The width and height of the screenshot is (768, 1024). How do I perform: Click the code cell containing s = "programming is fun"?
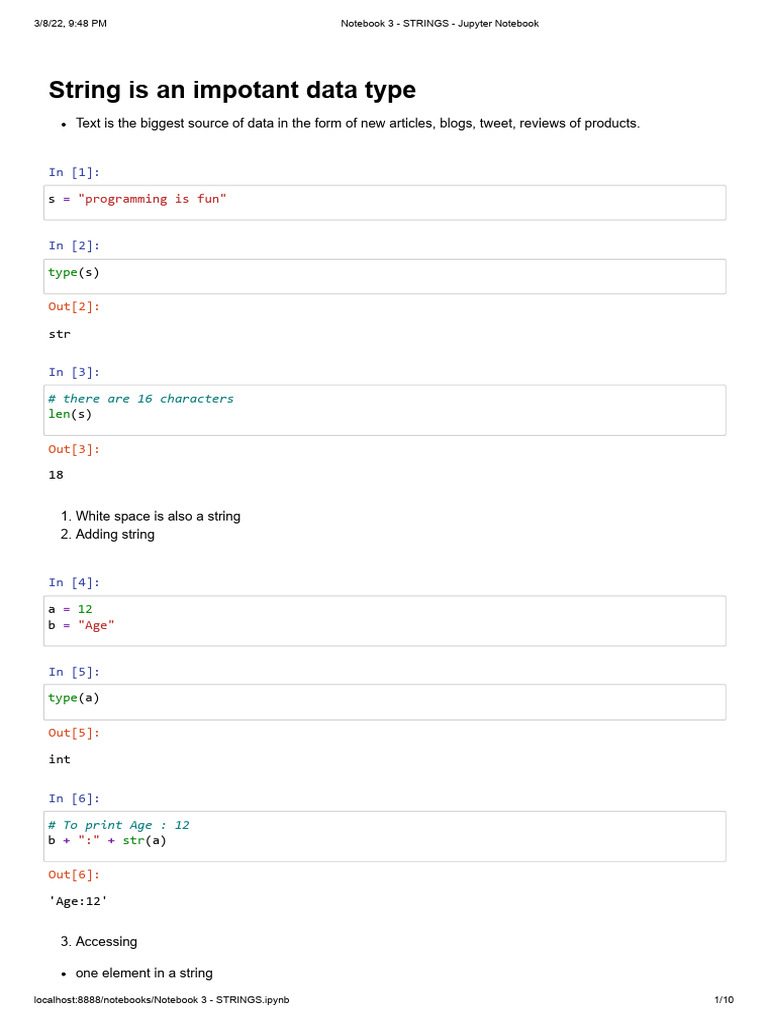[x=385, y=202]
